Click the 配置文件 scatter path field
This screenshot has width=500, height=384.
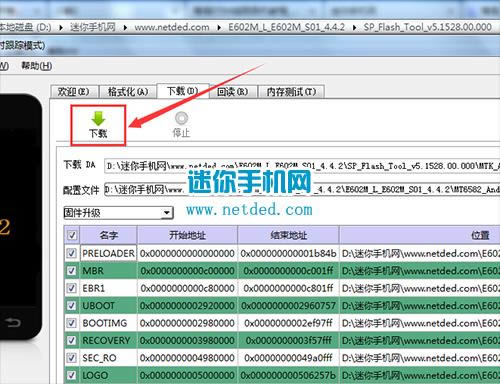pos(302,189)
